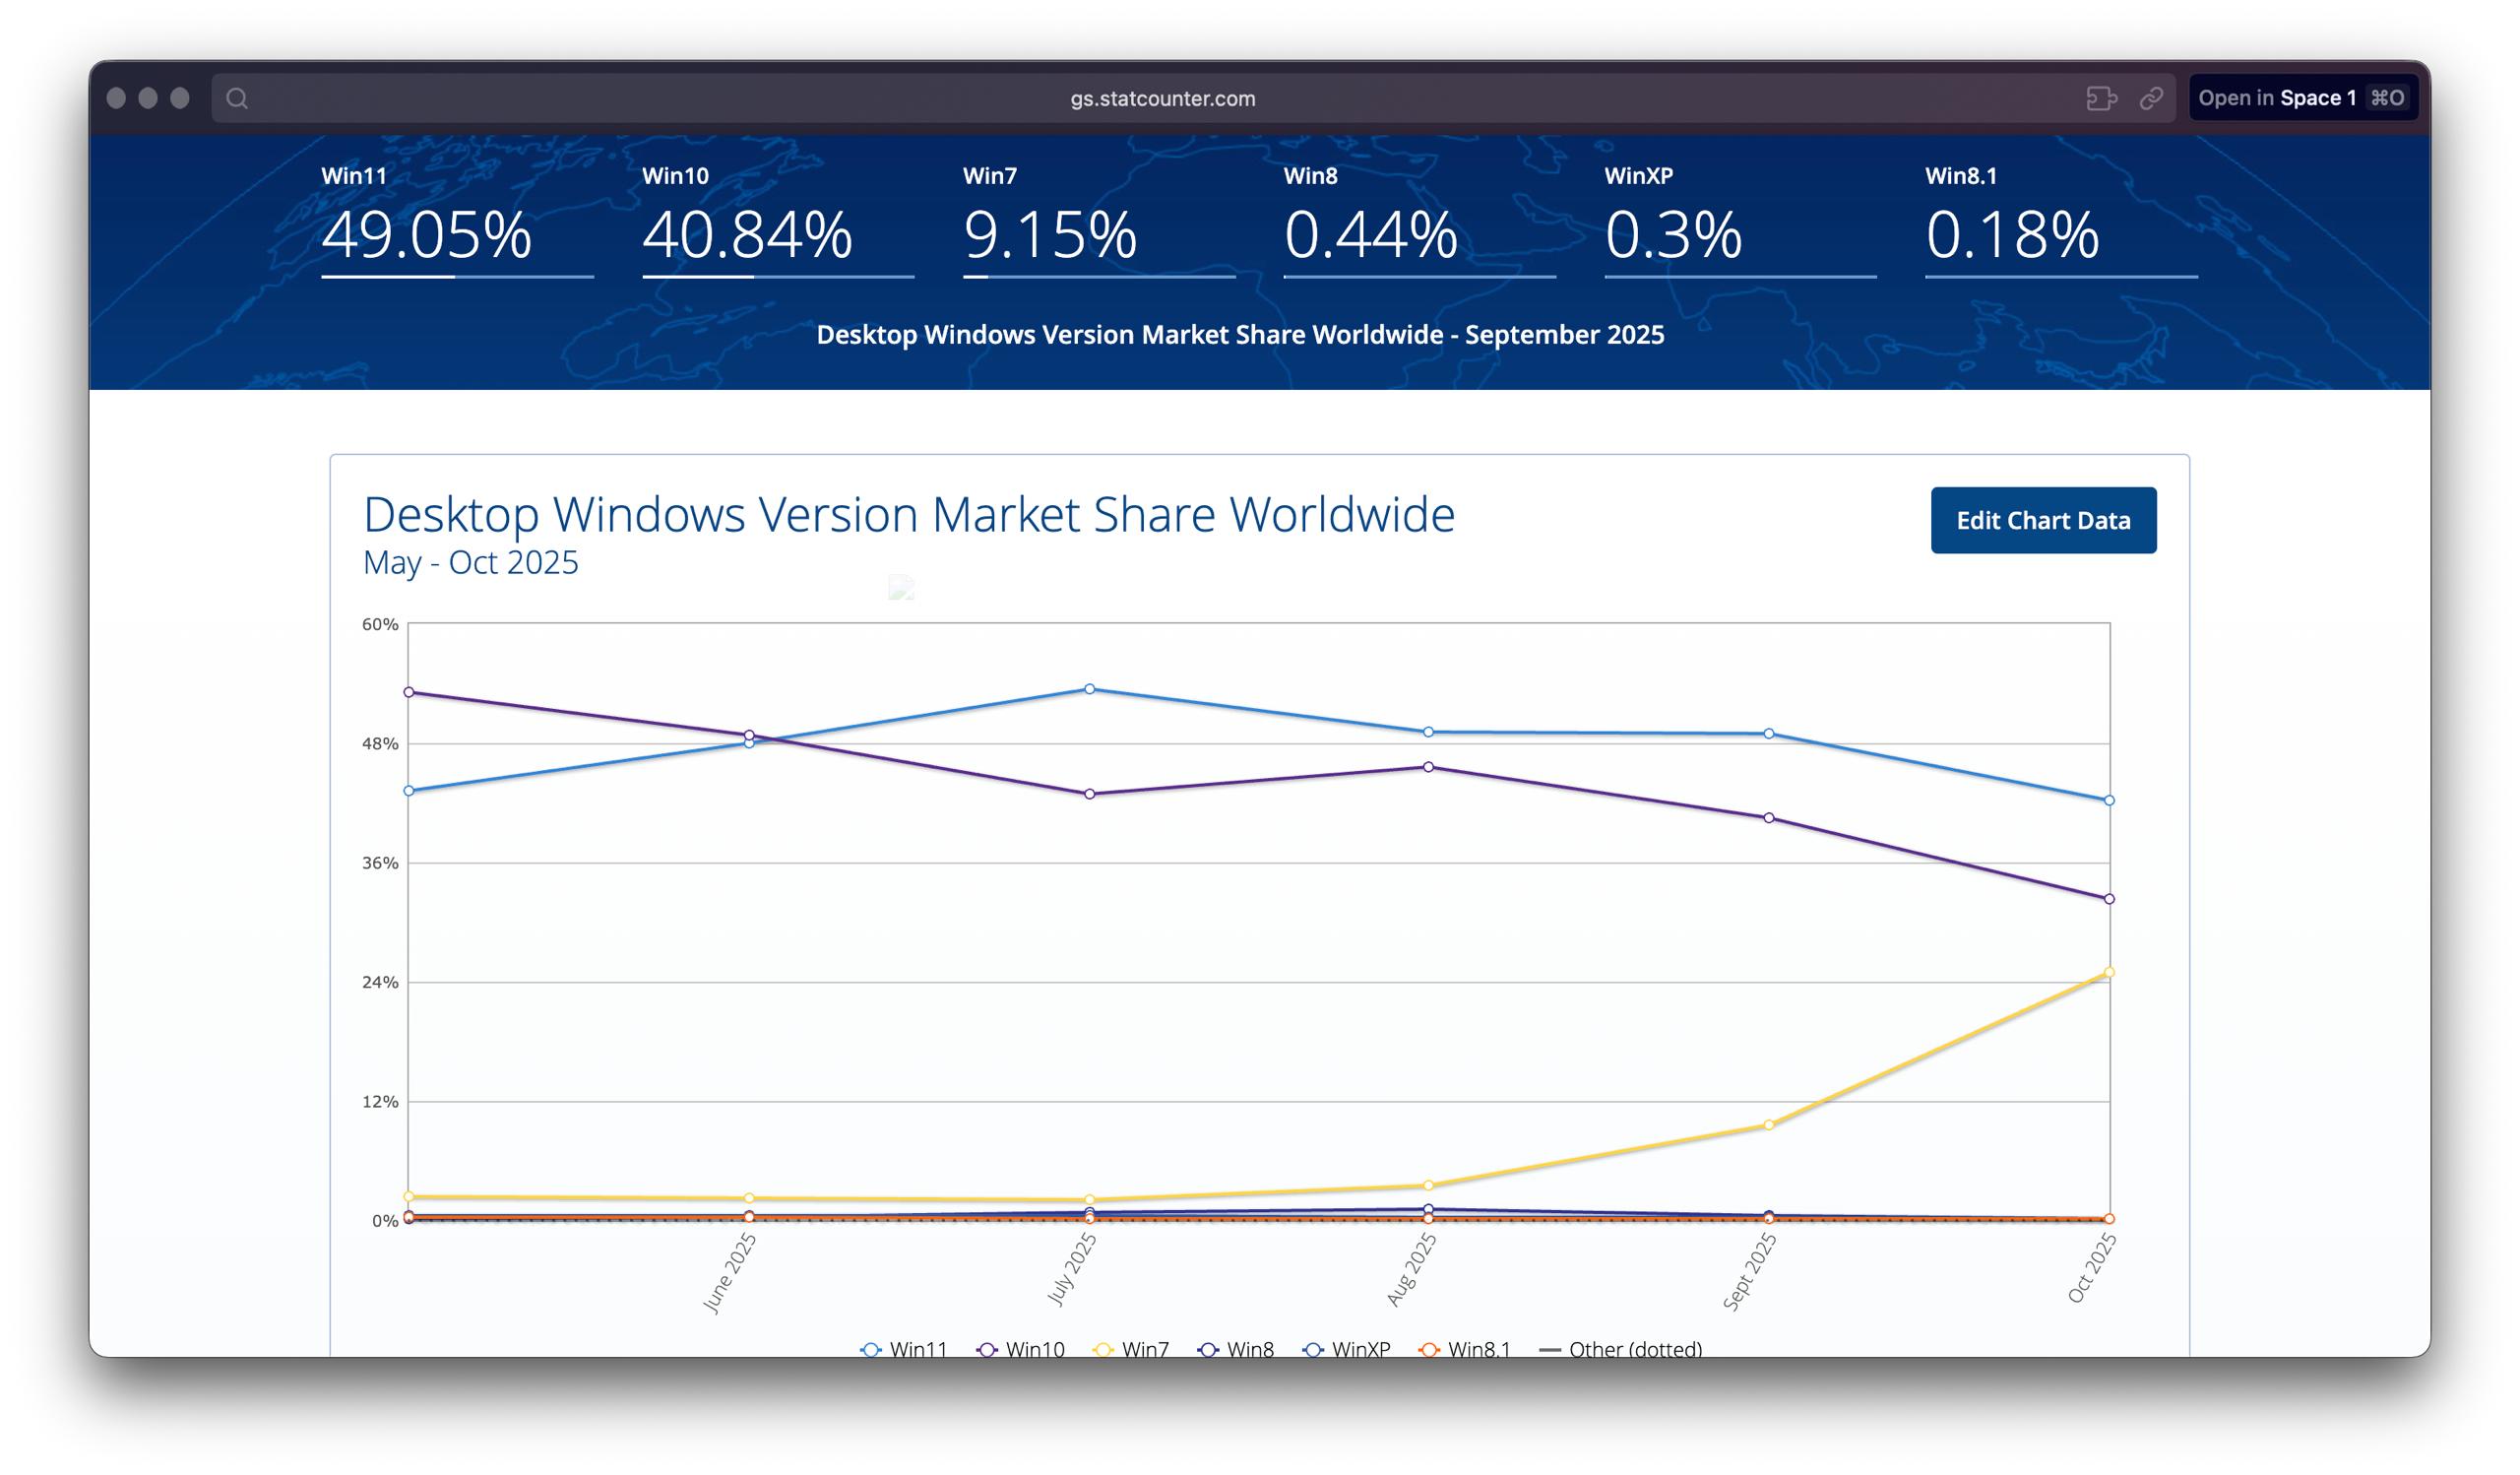
Task: Click the Win10 legend marker icon
Action: tap(987, 1349)
